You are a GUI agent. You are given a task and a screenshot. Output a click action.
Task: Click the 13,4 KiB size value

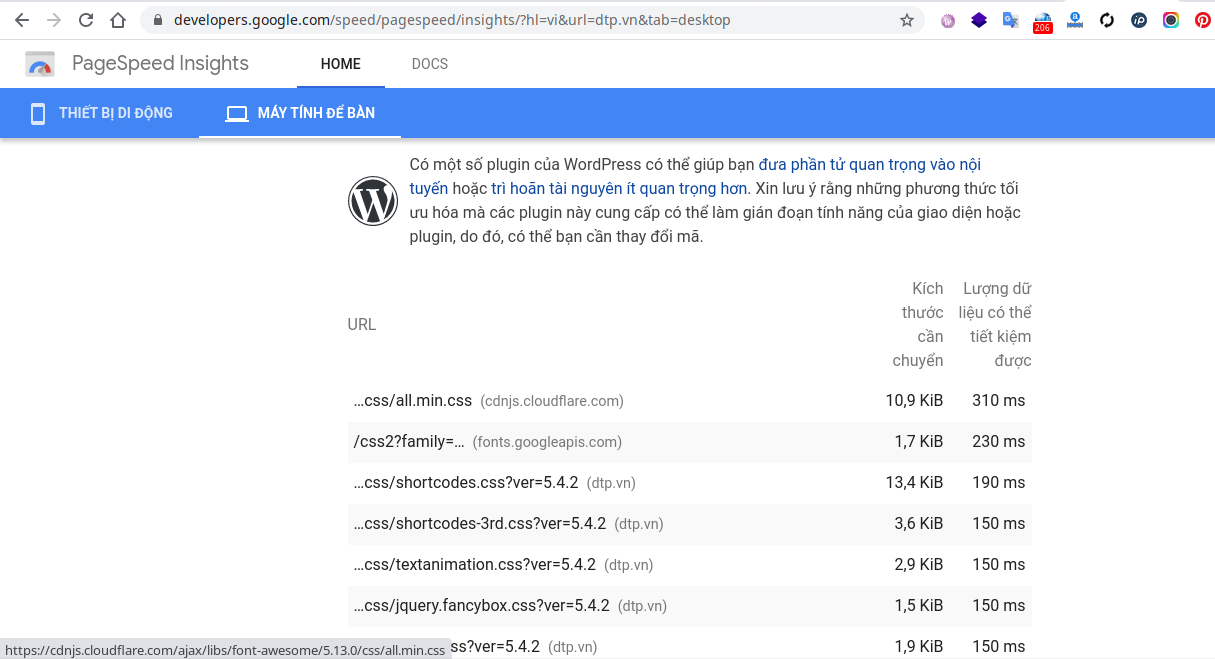[914, 482]
